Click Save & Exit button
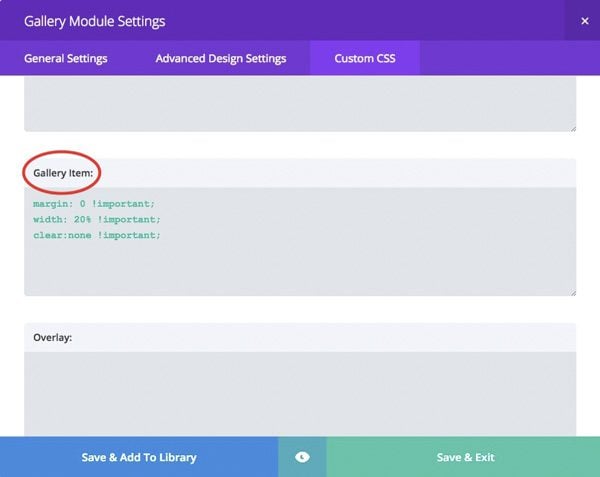Screen dimensions: 600x477 [x=463, y=457]
